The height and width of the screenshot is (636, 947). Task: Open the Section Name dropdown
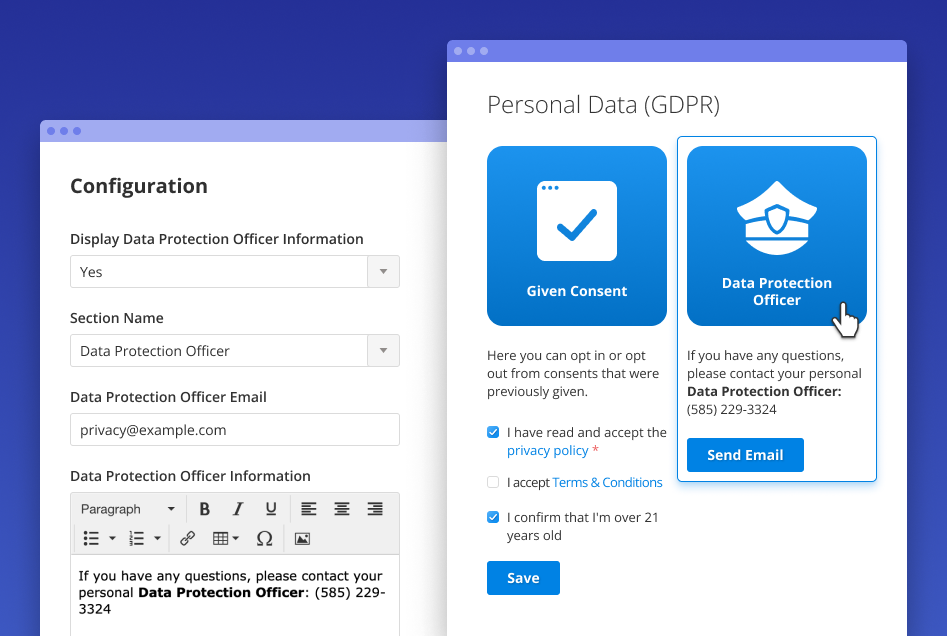383,351
